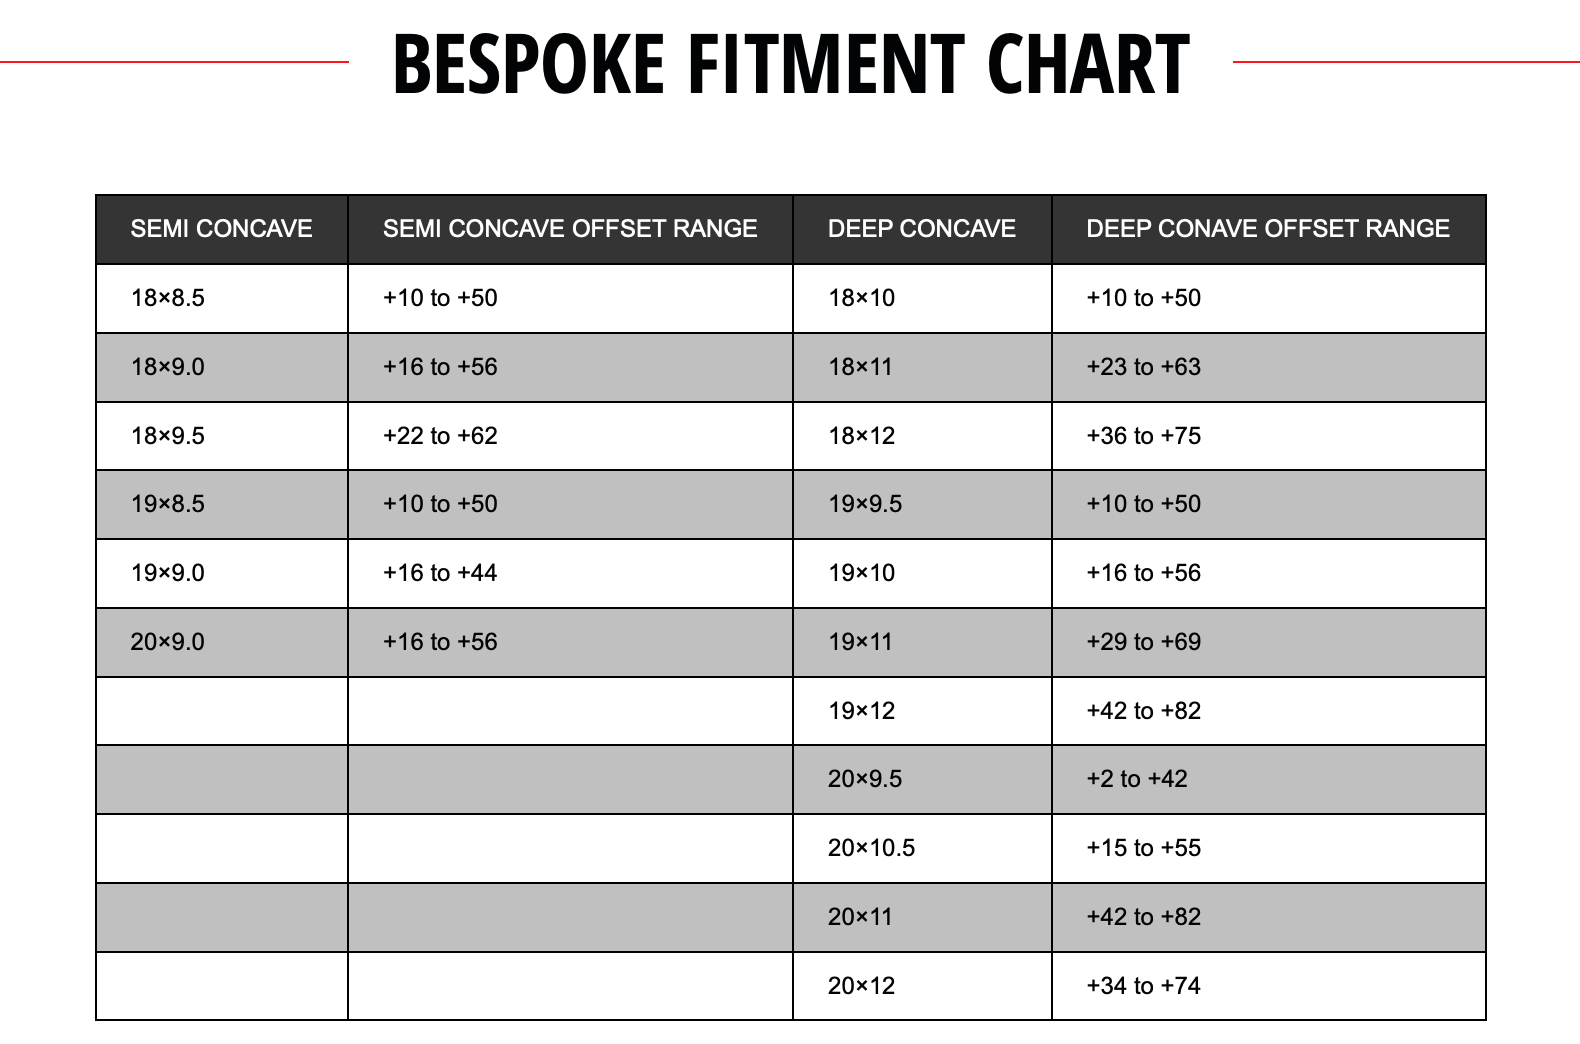Click the 20×9.0 size cell
The height and width of the screenshot is (1044, 1580).
coord(168,642)
